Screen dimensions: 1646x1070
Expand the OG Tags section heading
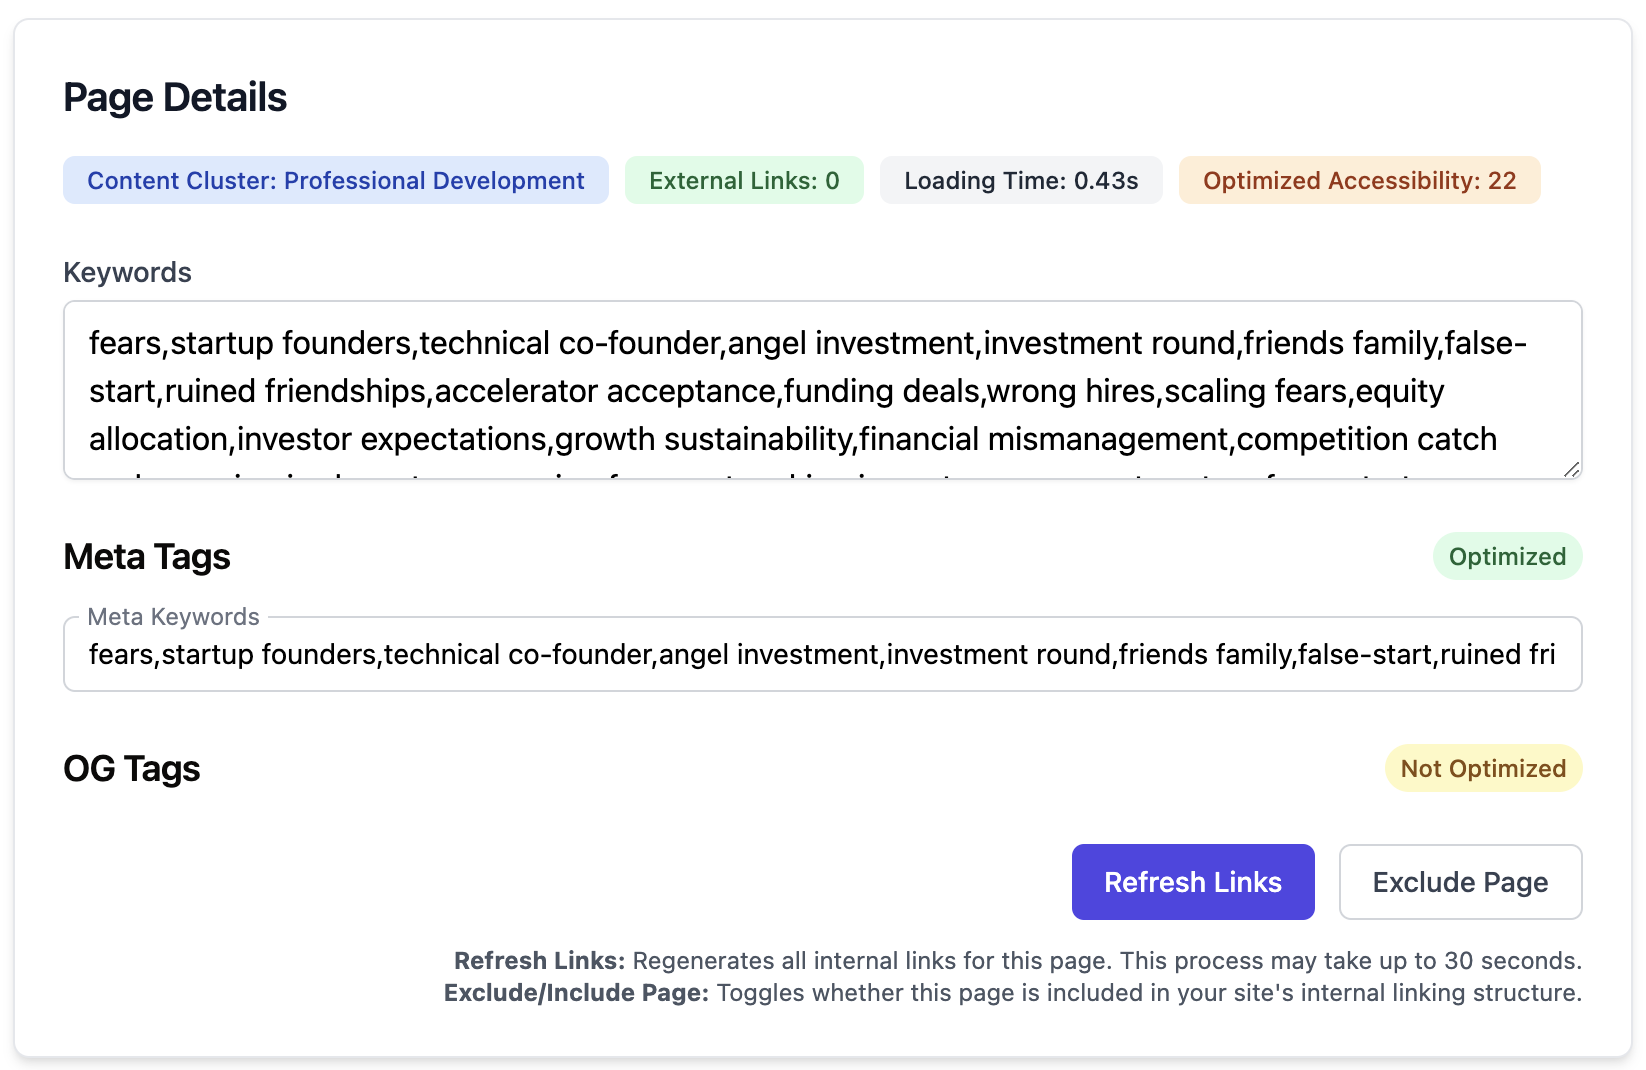point(132,769)
